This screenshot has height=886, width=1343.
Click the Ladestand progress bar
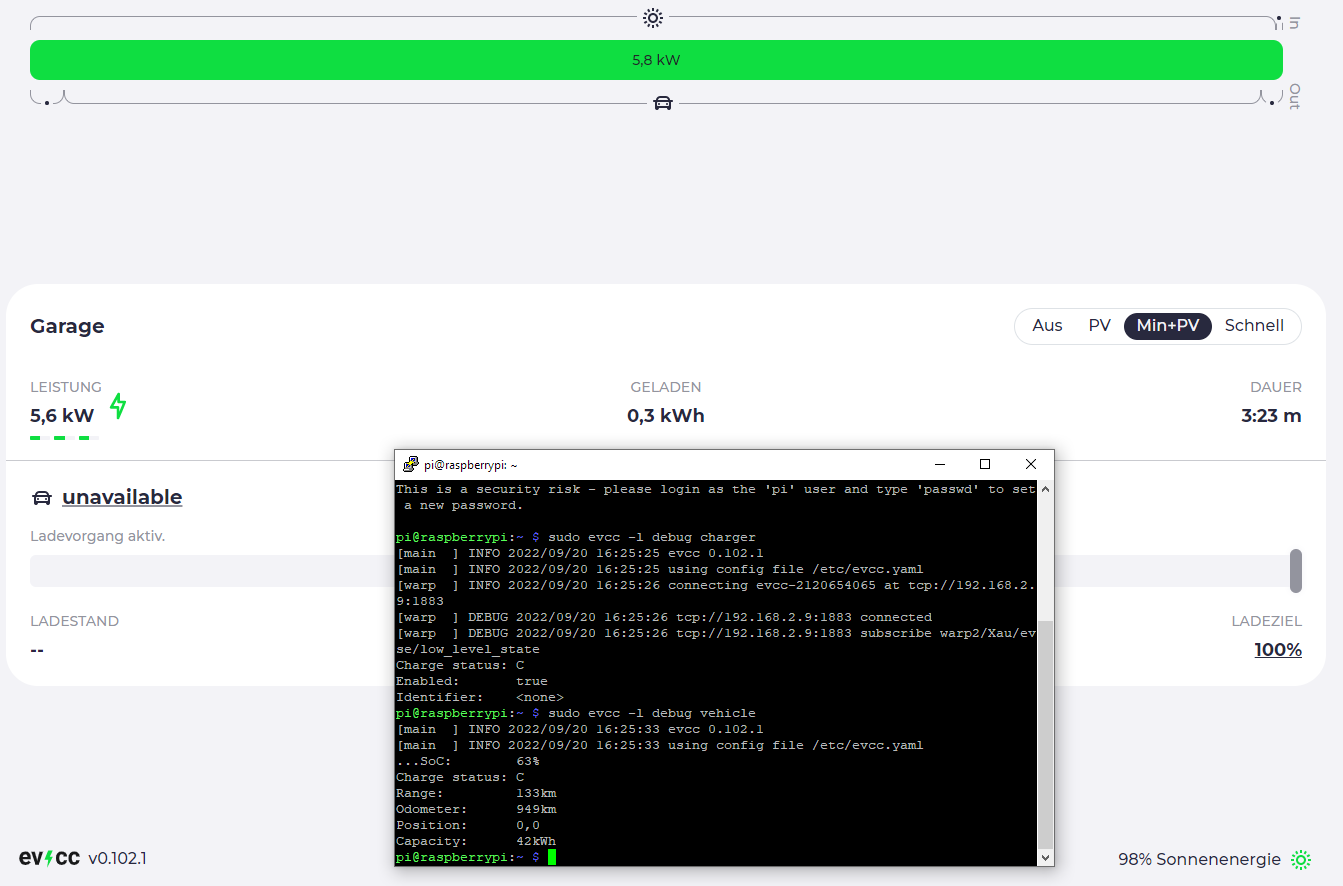tap(200, 570)
